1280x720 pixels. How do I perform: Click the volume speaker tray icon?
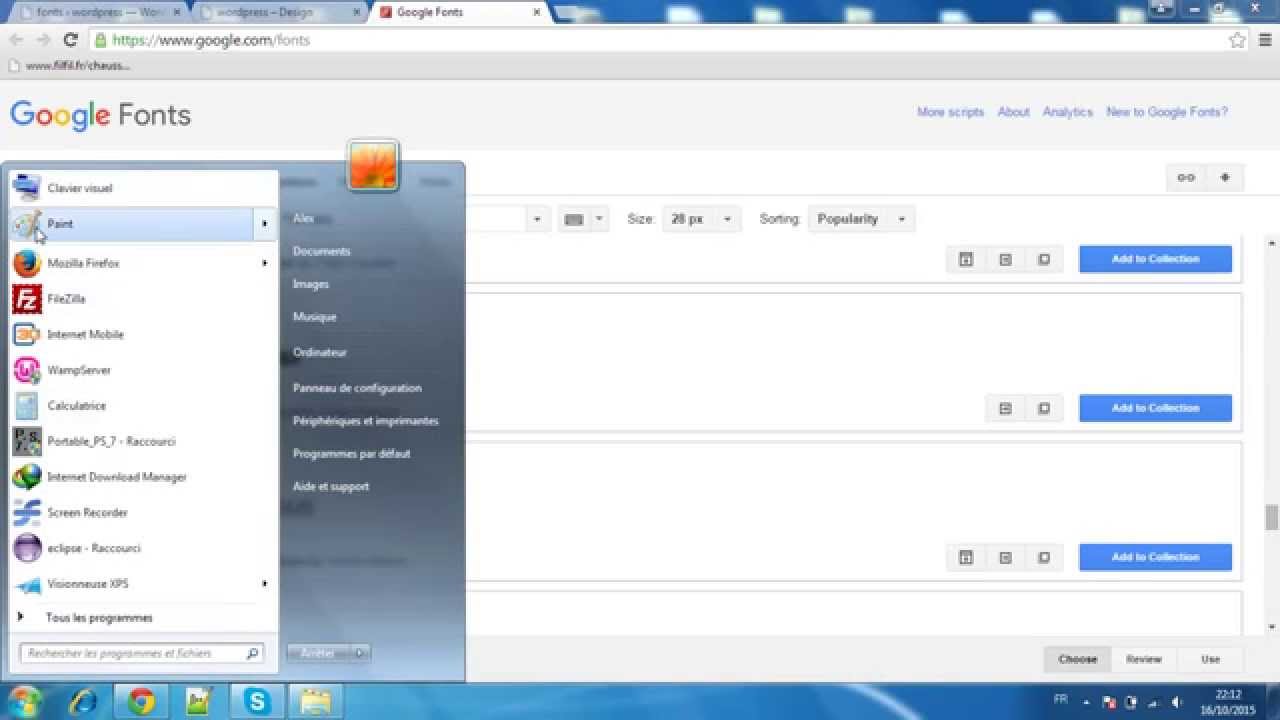point(1177,702)
